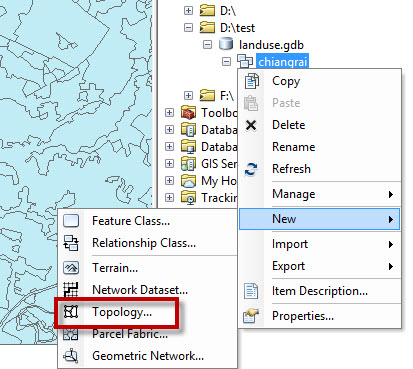The width and height of the screenshot is (413, 369).
Task: Click the Copy icon in context menu
Action: click(x=251, y=81)
